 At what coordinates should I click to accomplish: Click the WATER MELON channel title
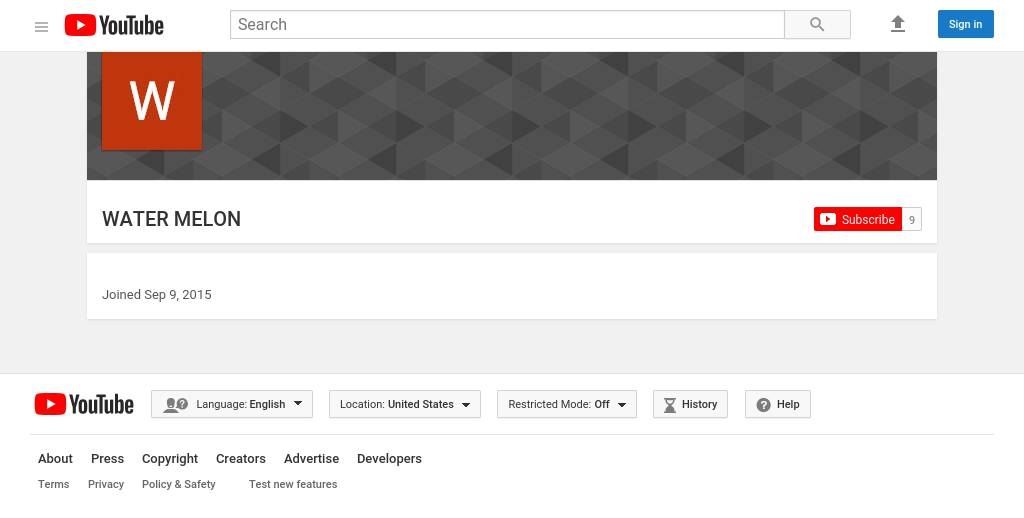pyautogui.click(x=172, y=219)
